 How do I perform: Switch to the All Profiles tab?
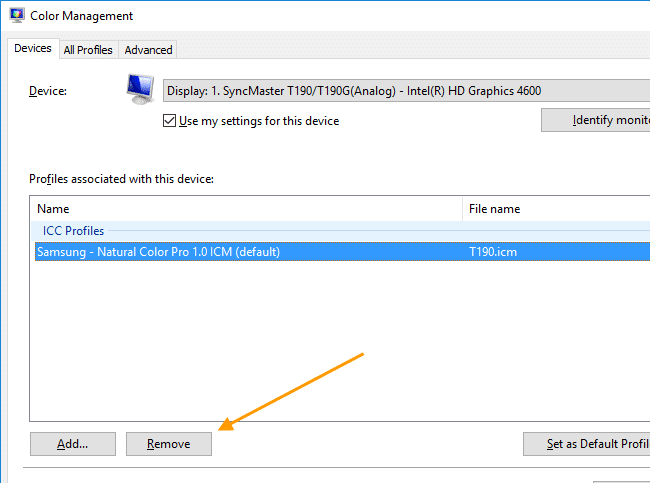[x=88, y=50]
